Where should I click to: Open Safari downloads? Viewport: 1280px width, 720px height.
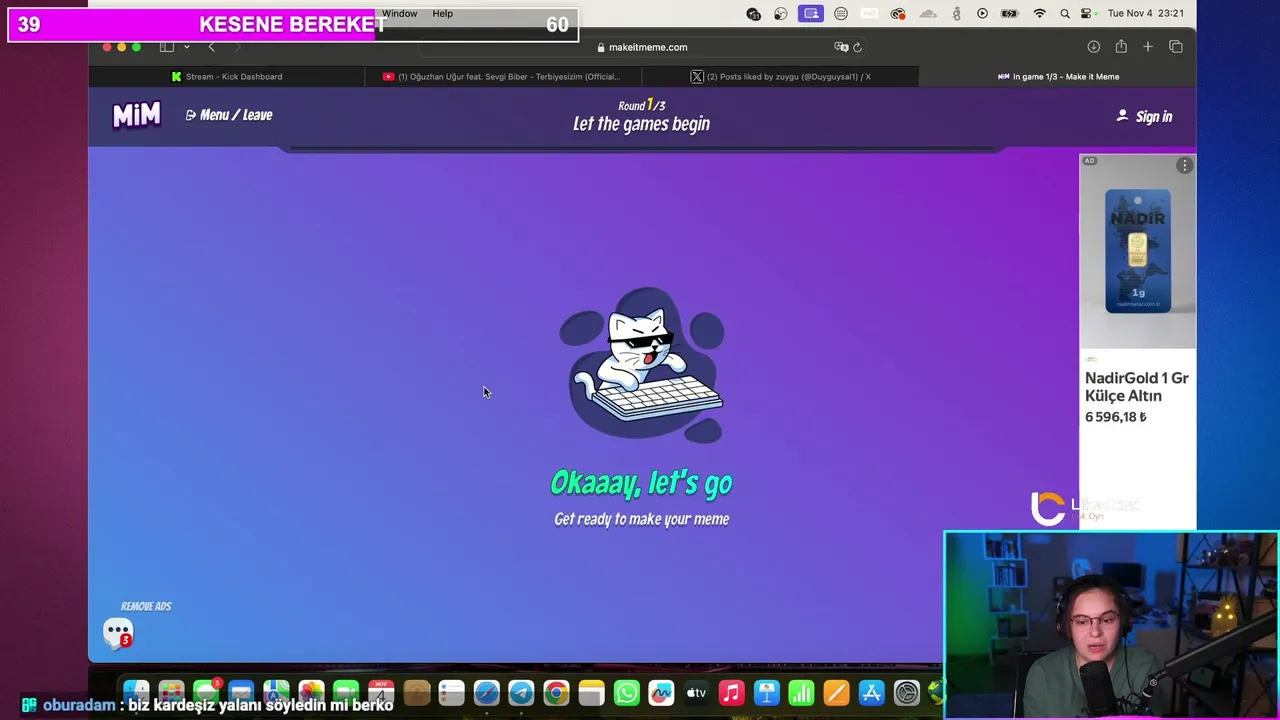coord(1093,47)
